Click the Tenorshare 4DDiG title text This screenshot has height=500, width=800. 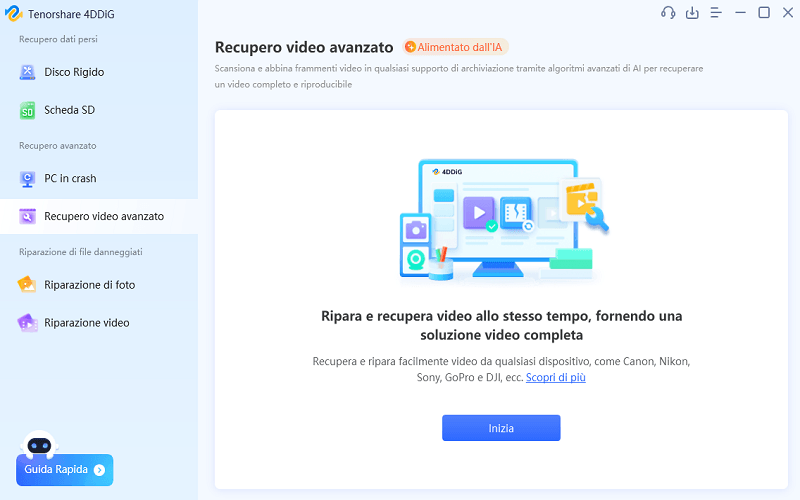(x=71, y=14)
